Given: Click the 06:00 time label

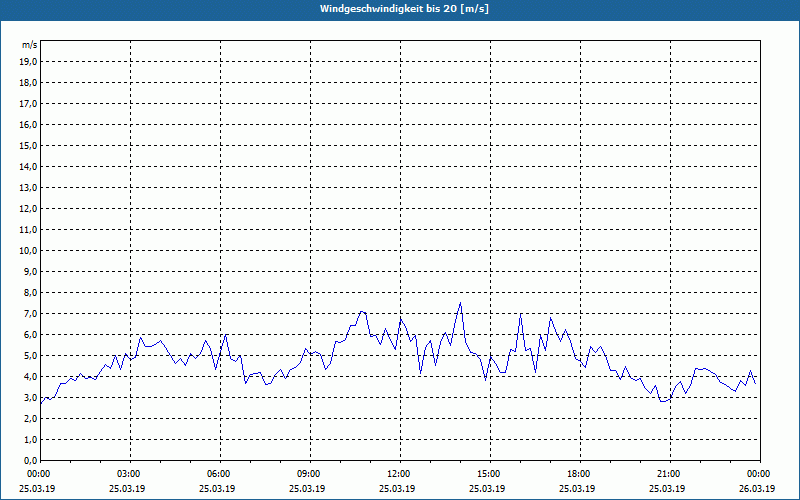Looking at the screenshot, I should pos(220,474).
